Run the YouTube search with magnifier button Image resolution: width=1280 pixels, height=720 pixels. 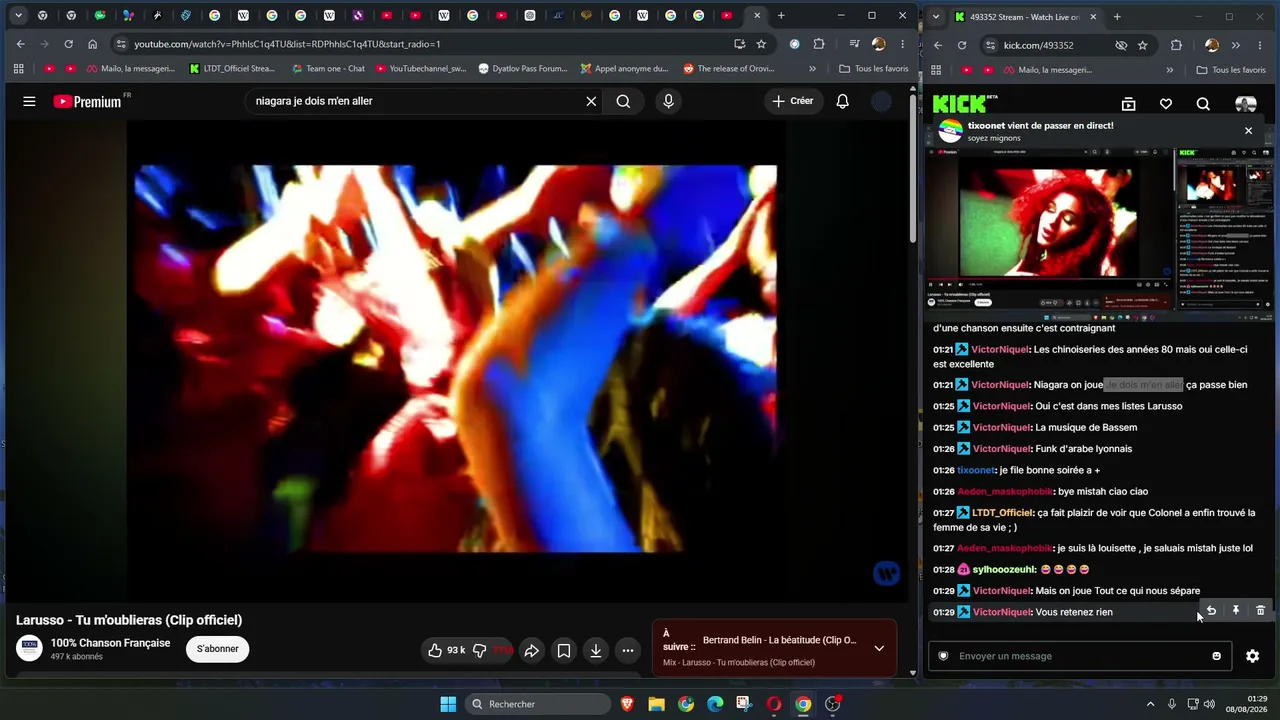coord(623,101)
